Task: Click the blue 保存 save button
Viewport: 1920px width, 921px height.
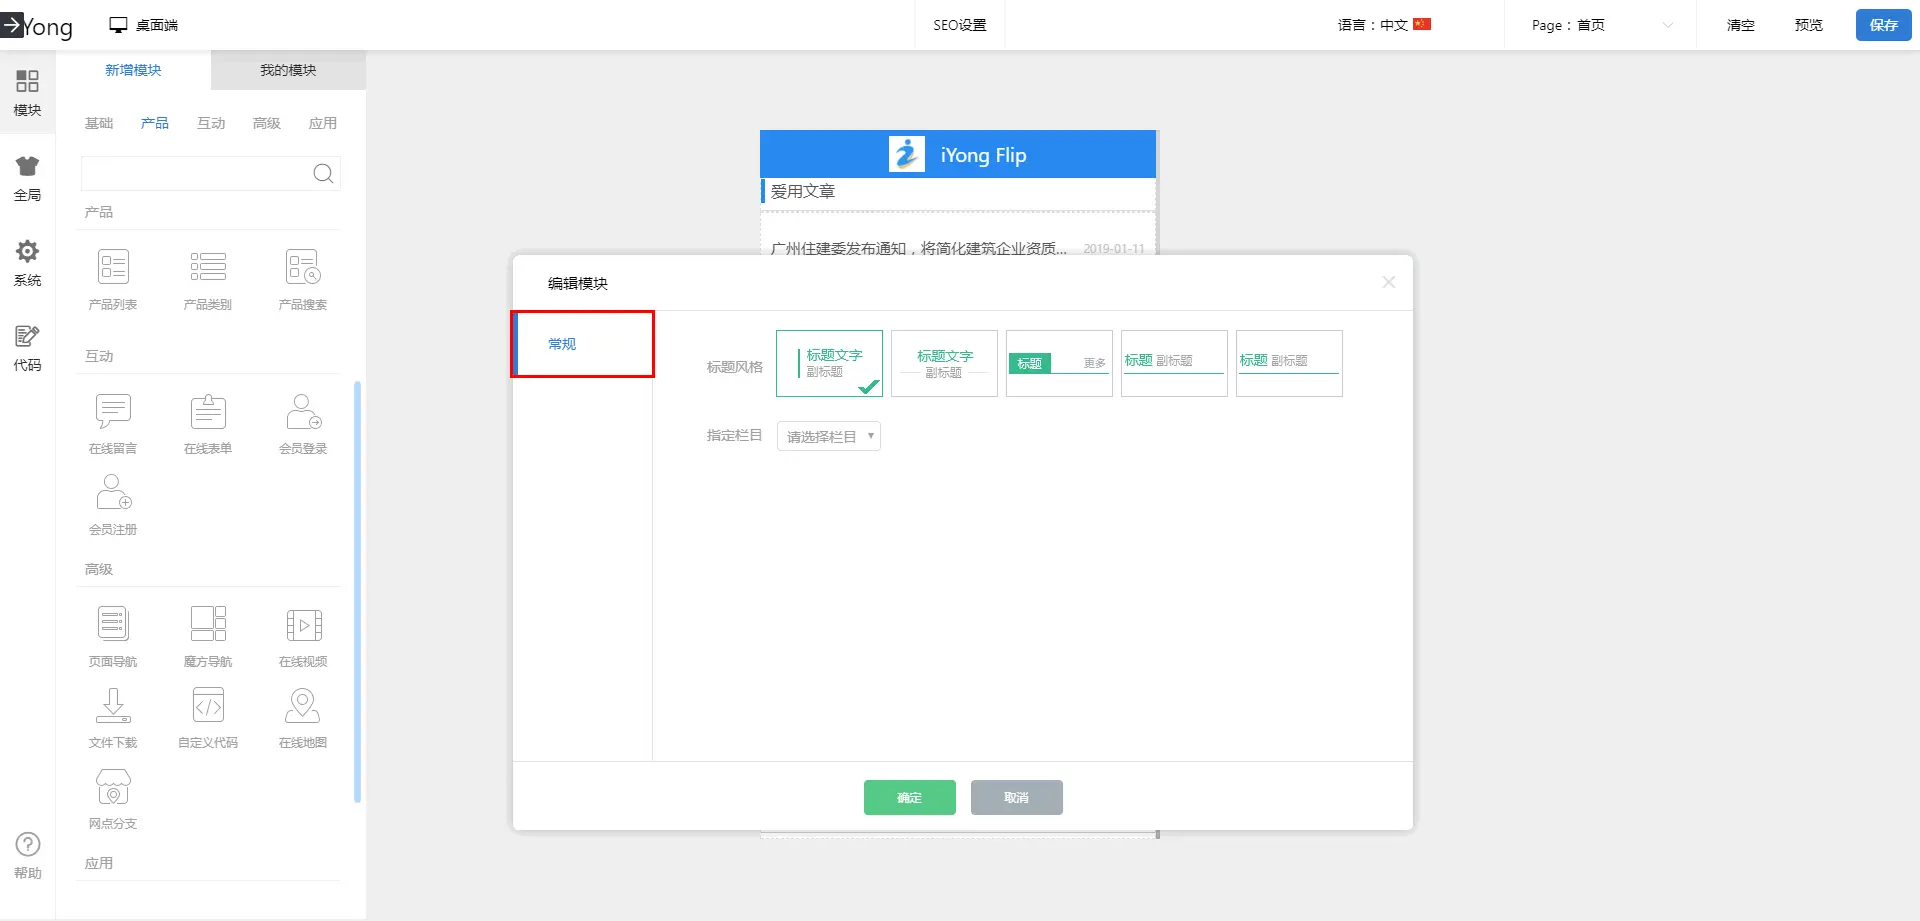Action: click(1883, 25)
